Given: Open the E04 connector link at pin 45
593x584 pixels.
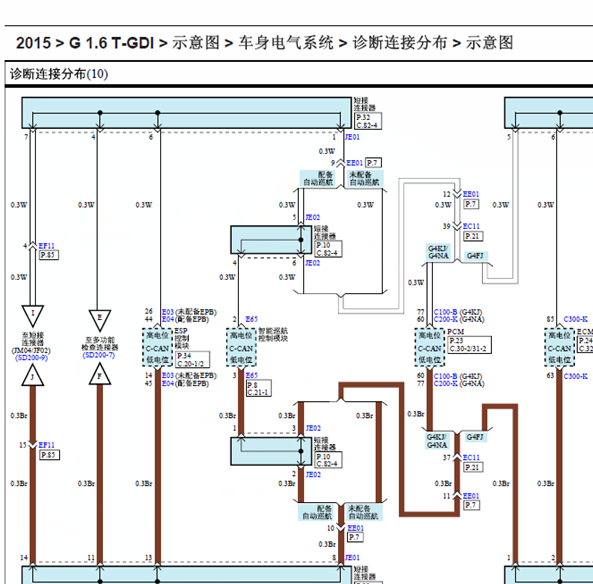Looking at the screenshot, I should point(168,383).
